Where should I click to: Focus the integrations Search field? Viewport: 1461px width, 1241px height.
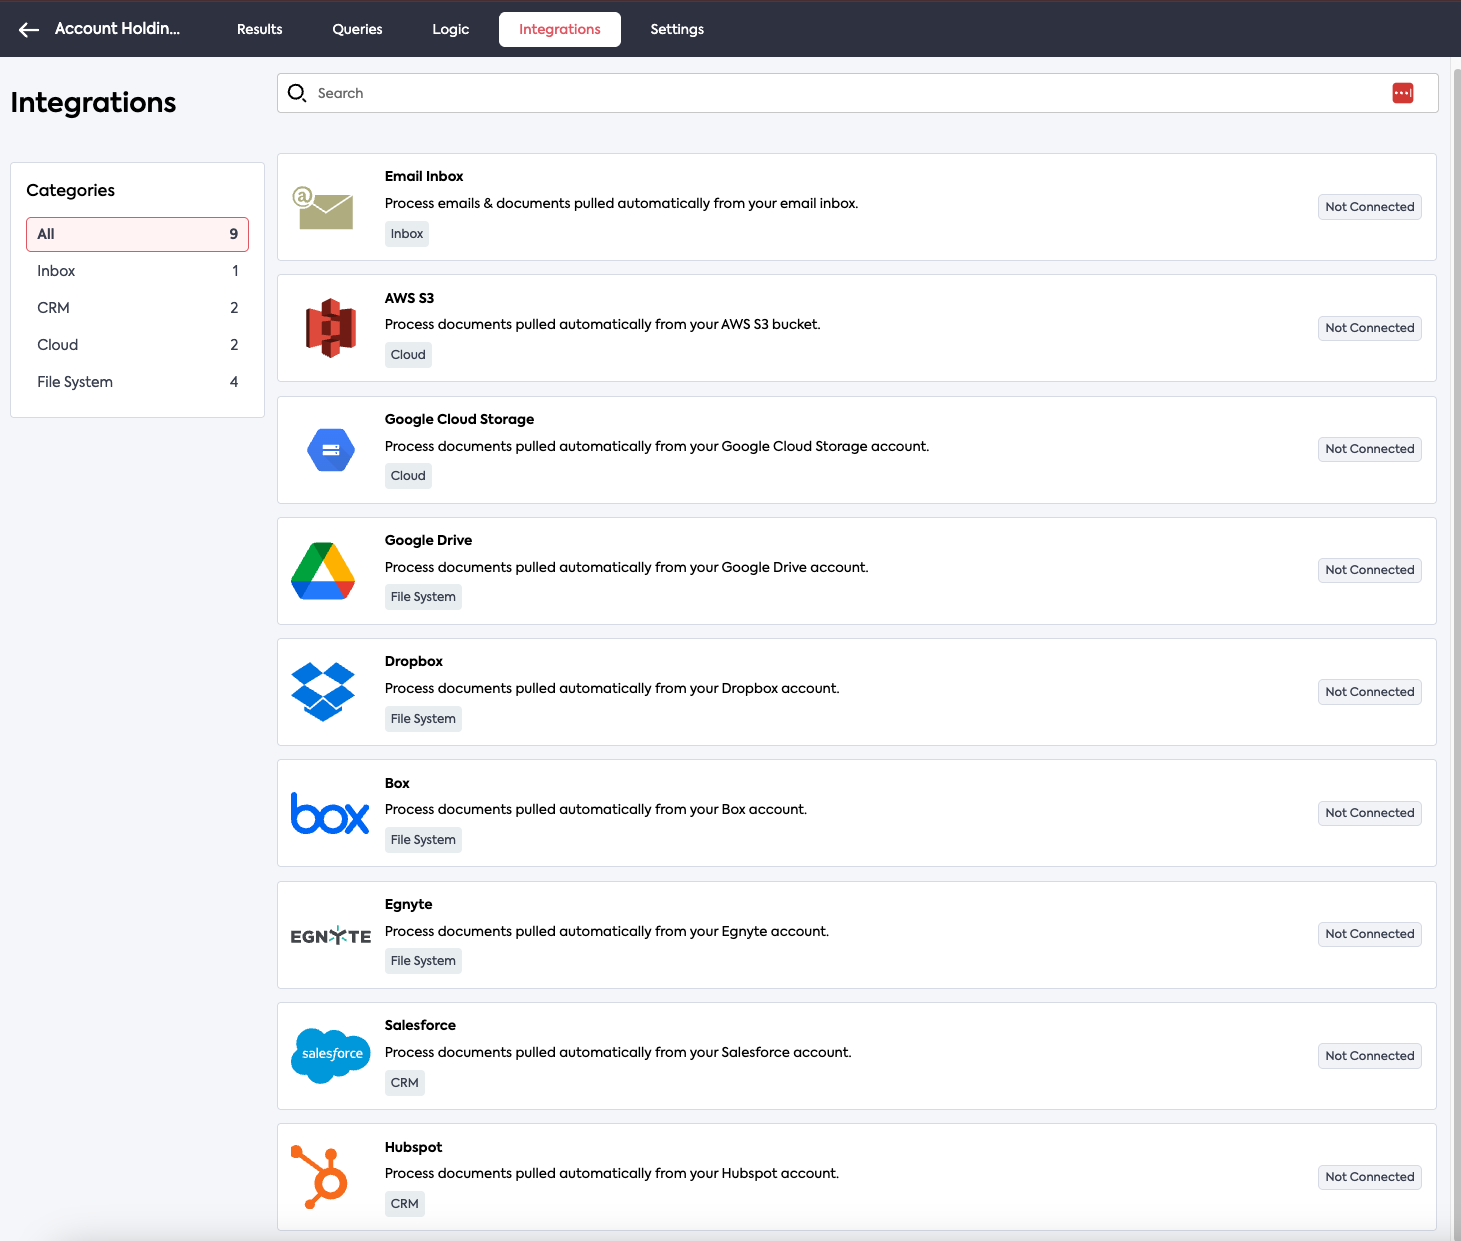840,93
